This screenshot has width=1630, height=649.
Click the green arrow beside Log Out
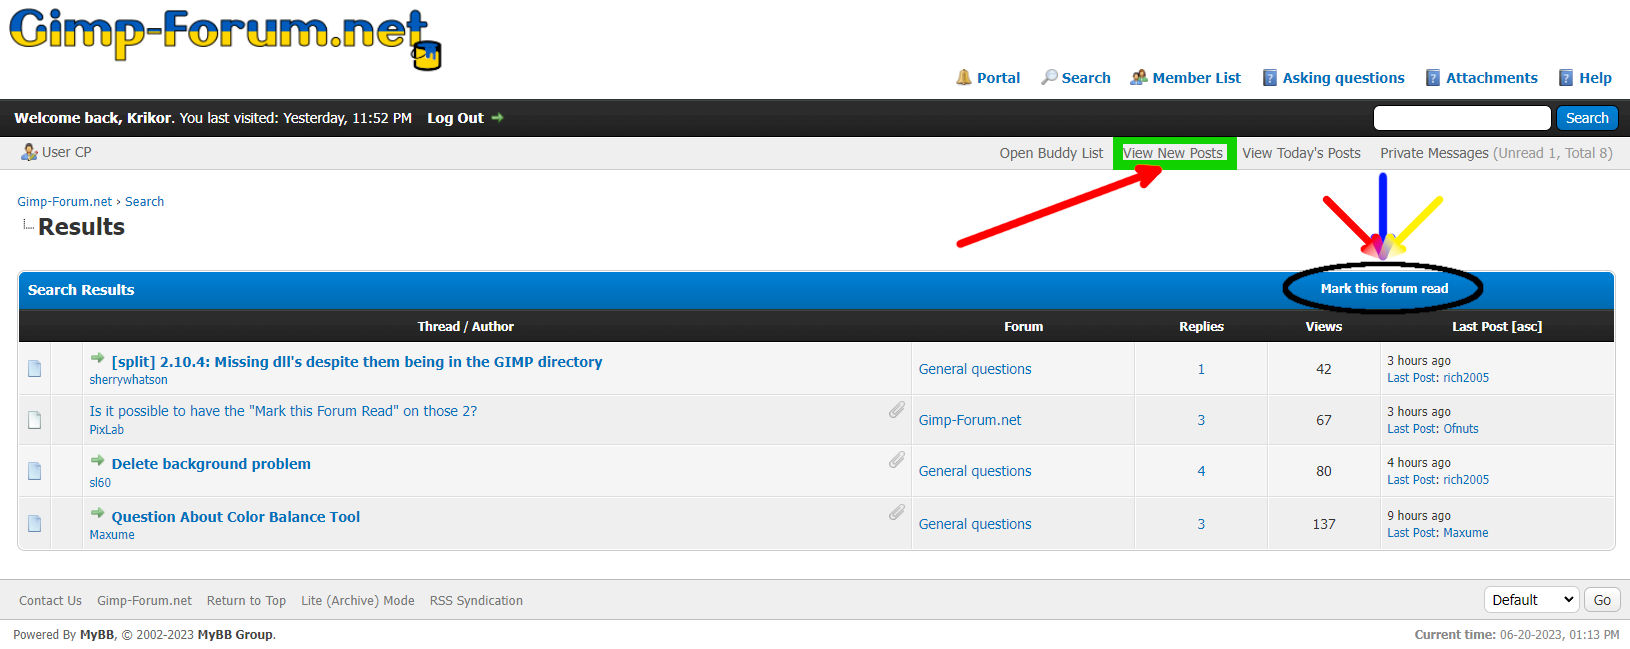coord(497,118)
